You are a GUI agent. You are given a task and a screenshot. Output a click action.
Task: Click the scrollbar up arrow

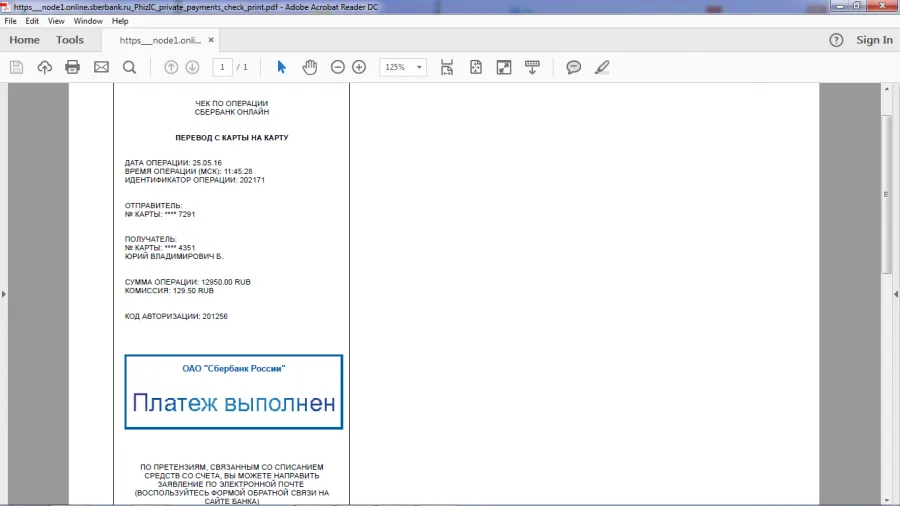886,89
